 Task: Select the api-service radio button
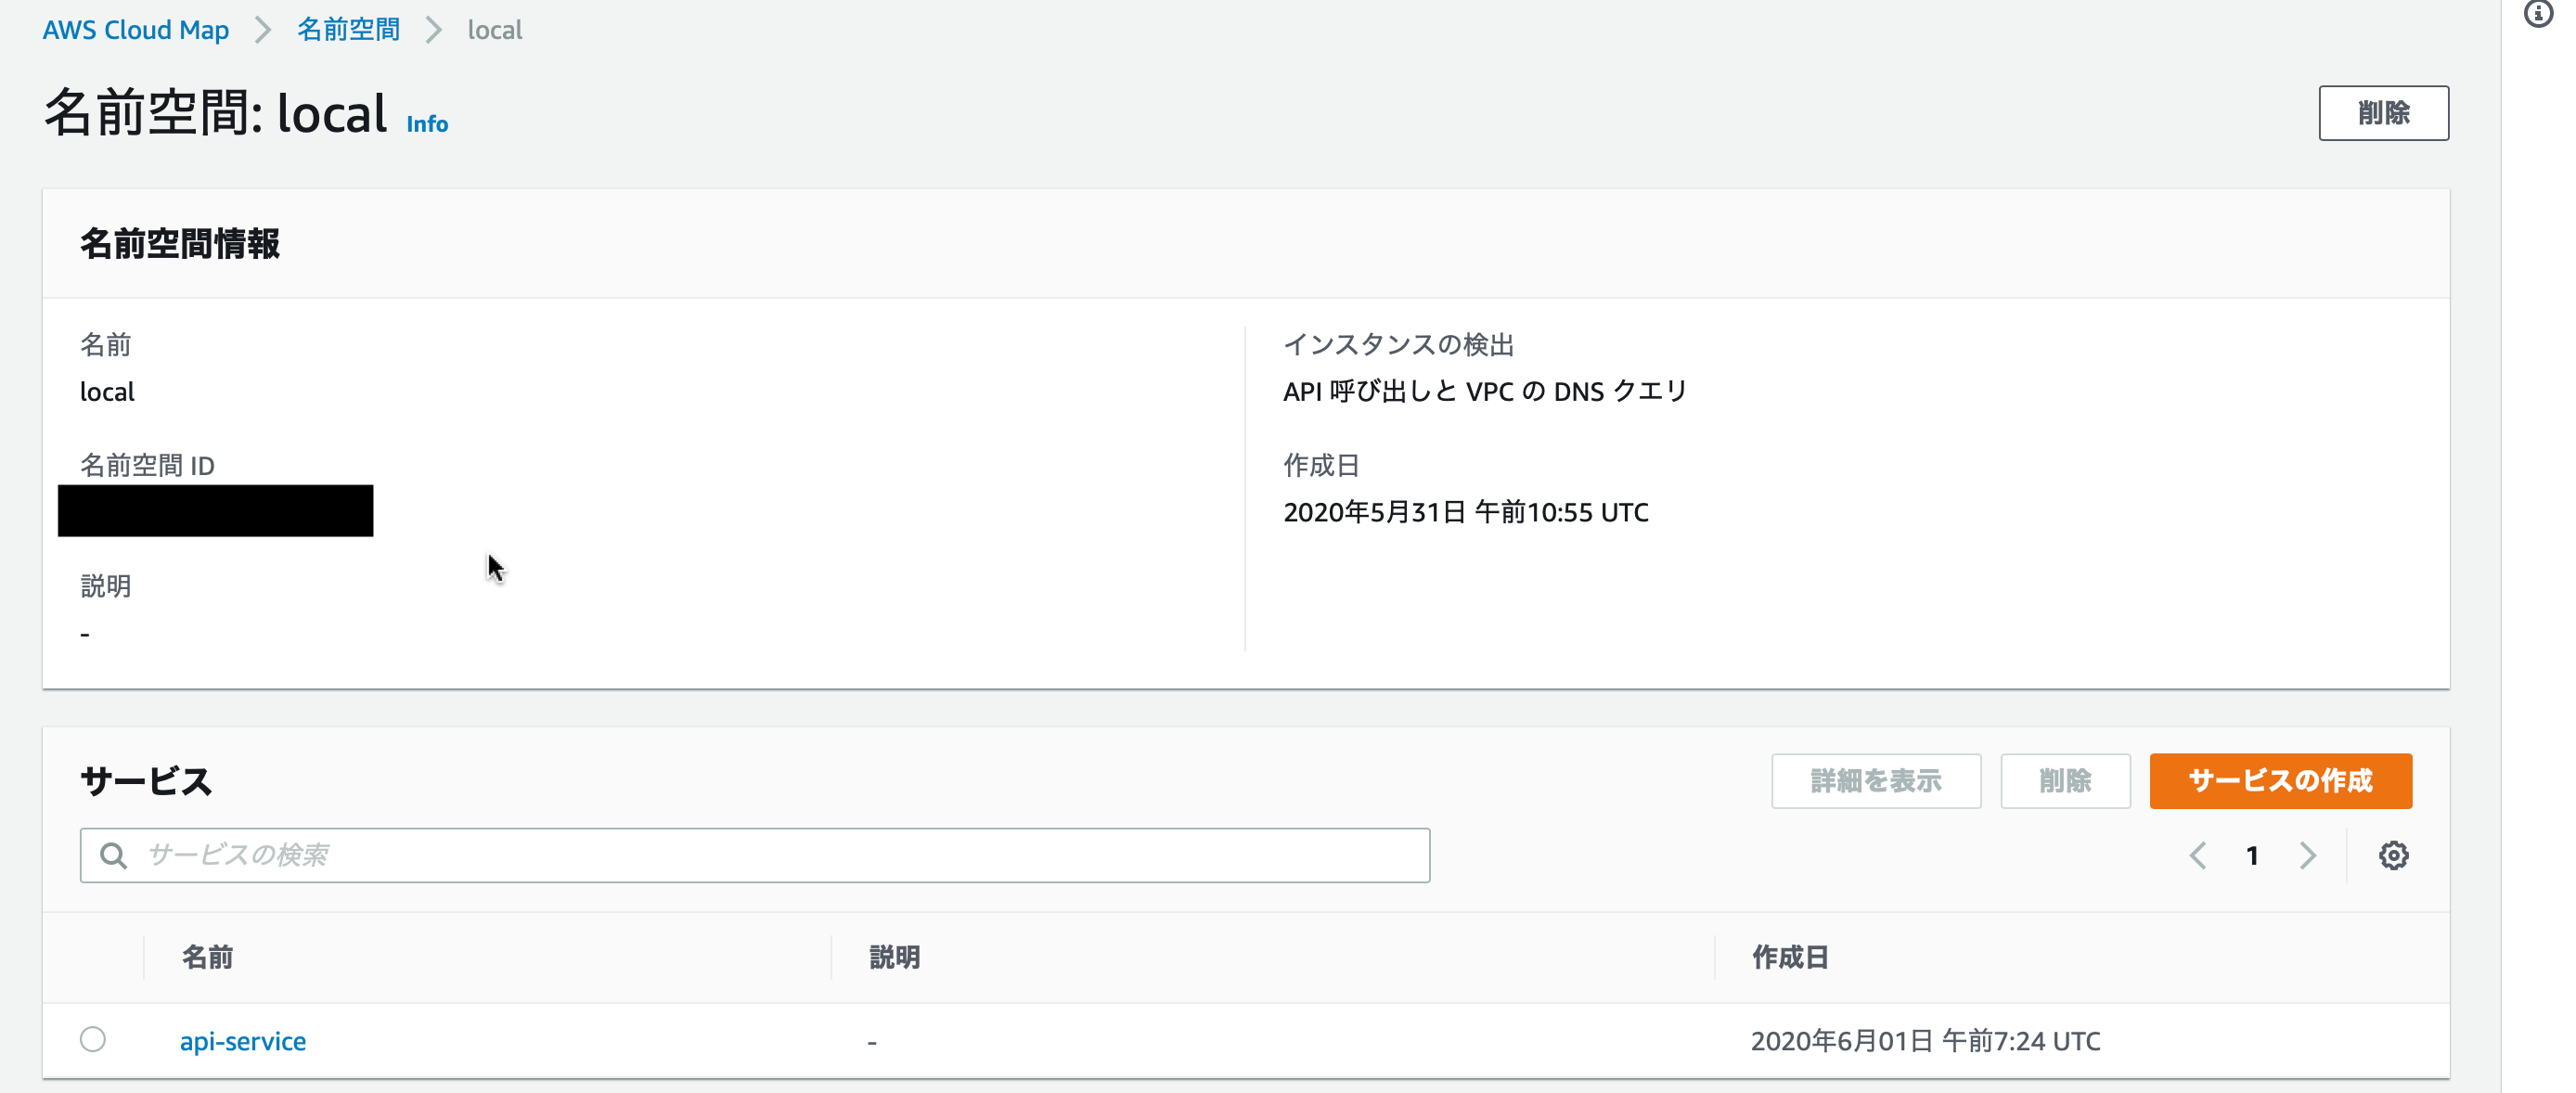[x=93, y=1040]
